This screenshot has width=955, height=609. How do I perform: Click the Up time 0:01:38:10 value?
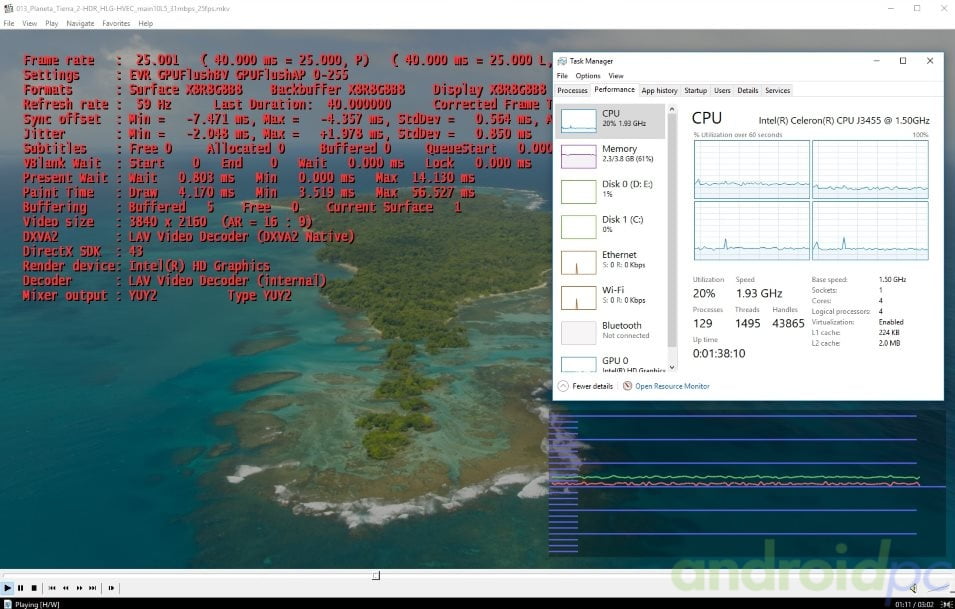pos(719,353)
